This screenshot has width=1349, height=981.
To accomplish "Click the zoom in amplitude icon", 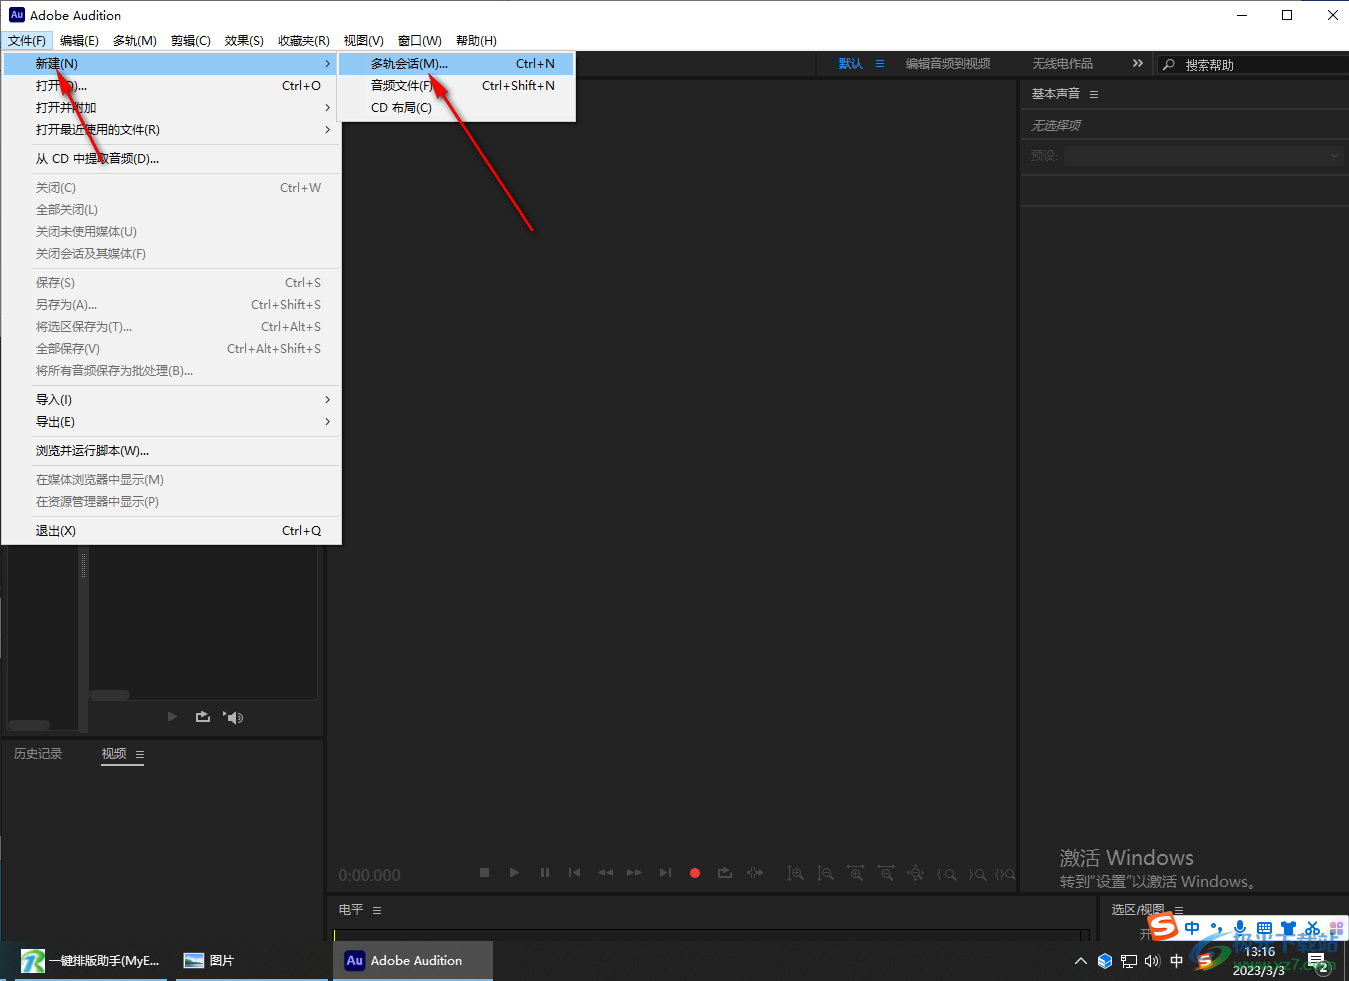I will pyautogui.click(x=795, y=873).
